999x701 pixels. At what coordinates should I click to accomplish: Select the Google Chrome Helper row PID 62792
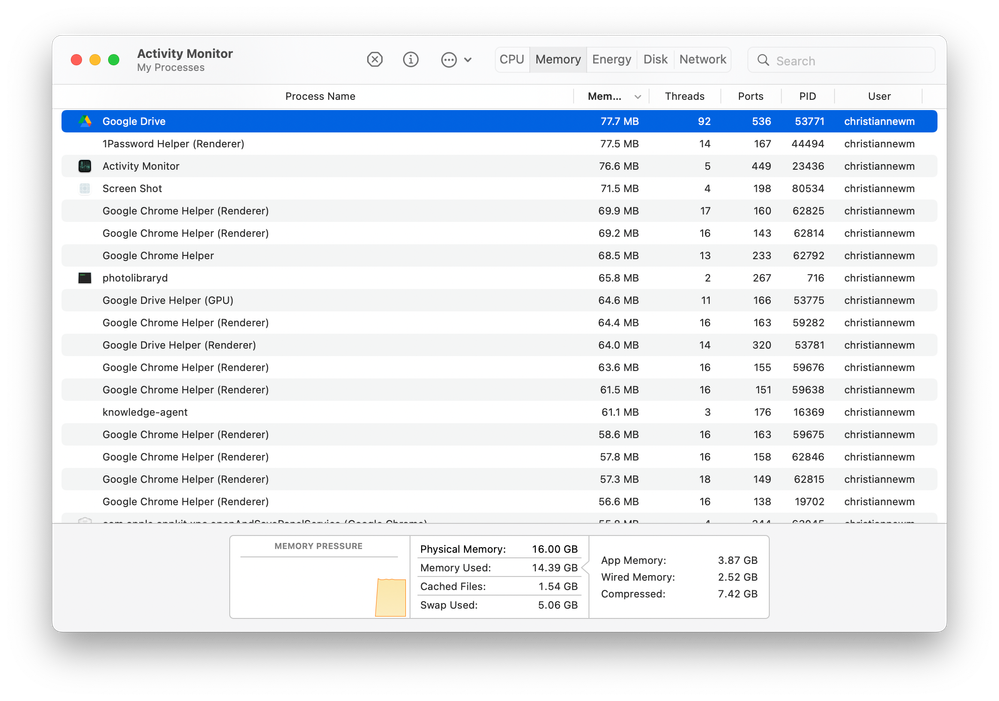point(499,256)
